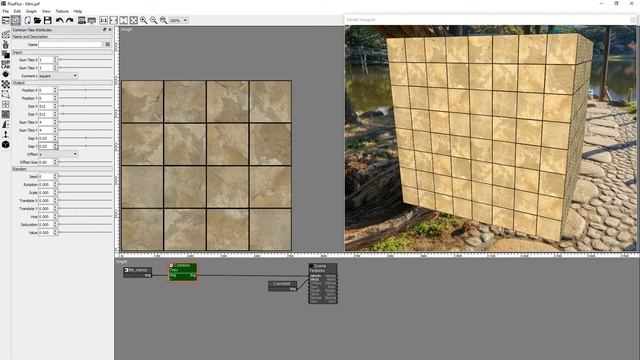Screen dimensions: 640x360
Task: Select the checker pattern icon in left sidebar
Action: 6,84
